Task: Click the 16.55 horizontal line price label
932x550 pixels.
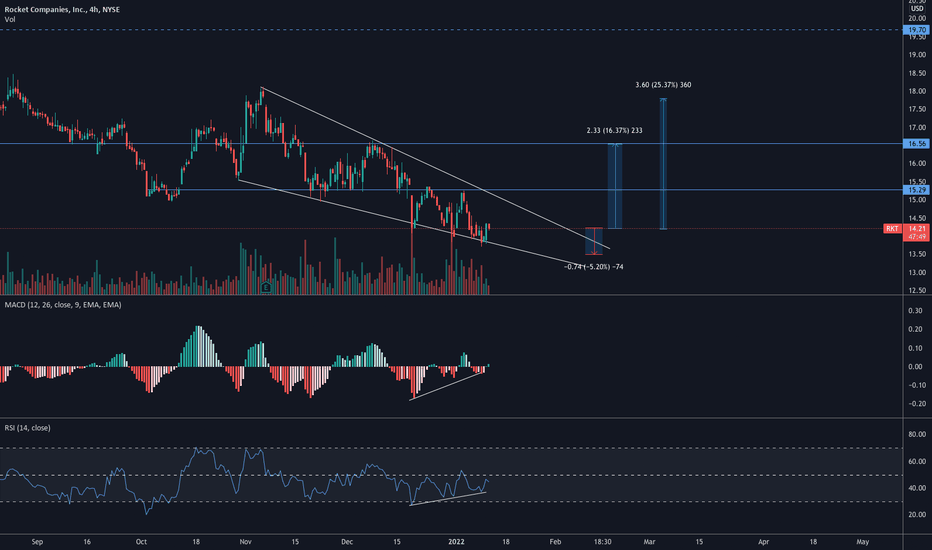Action: point(917,144)
